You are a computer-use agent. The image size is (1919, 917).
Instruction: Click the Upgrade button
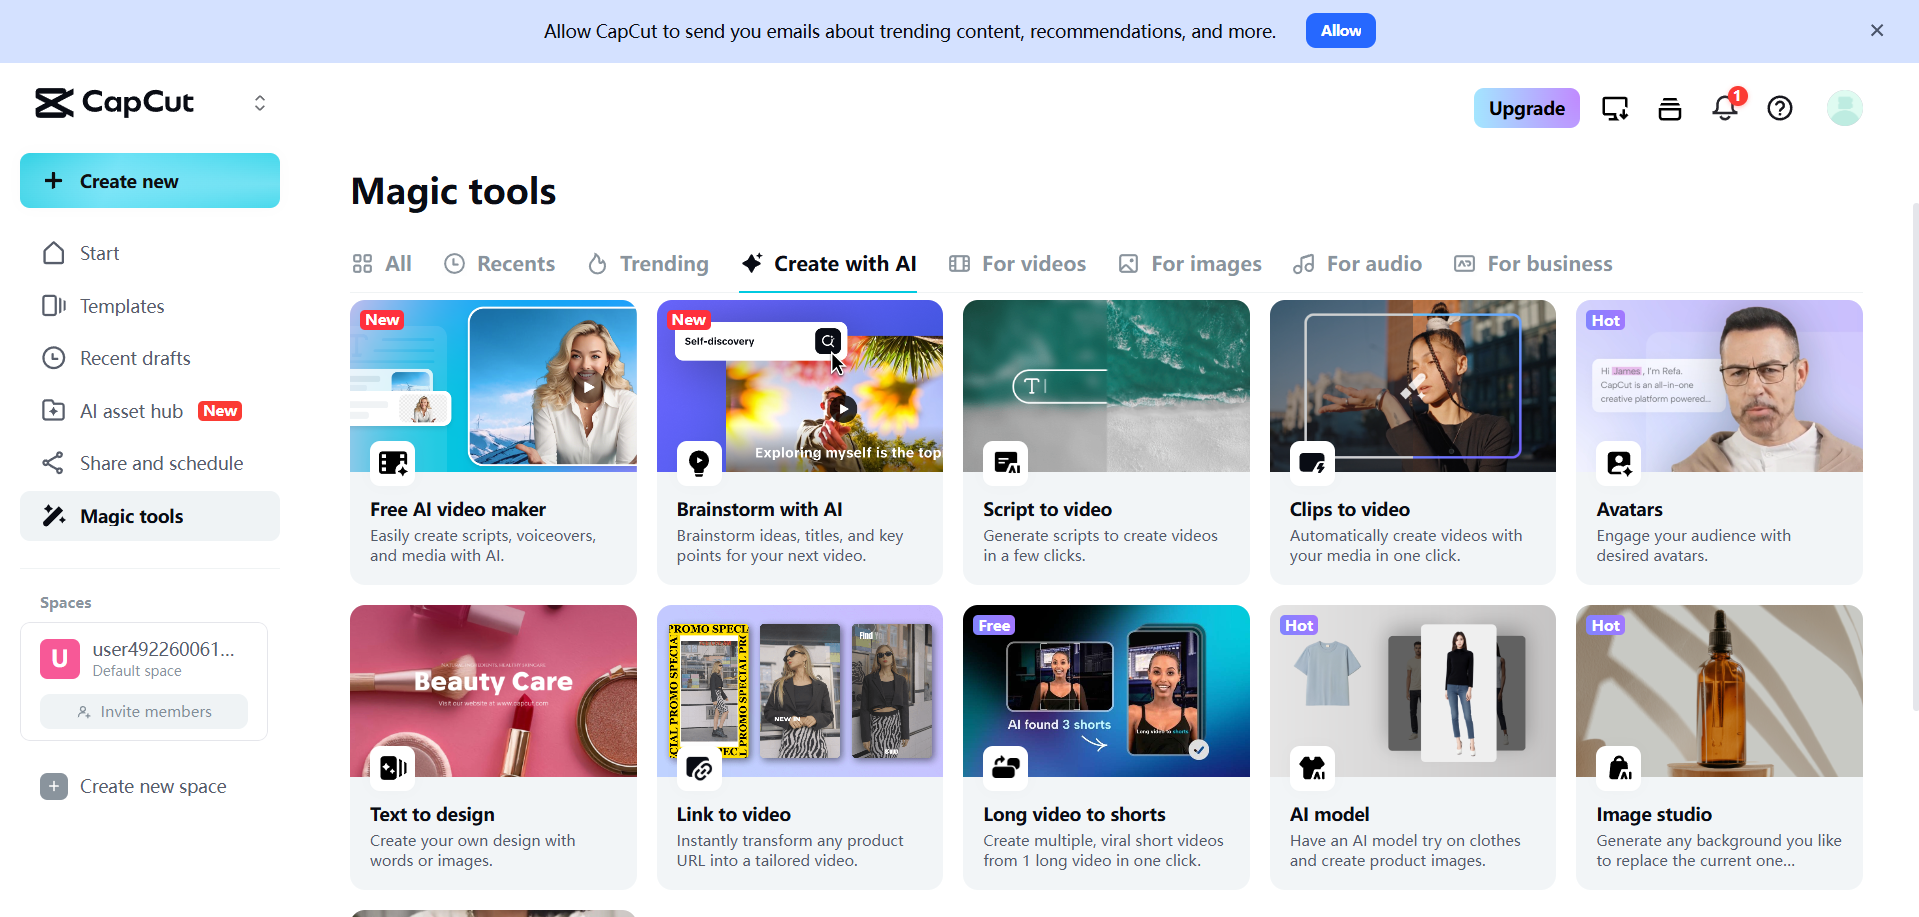tap(1526, 108)
